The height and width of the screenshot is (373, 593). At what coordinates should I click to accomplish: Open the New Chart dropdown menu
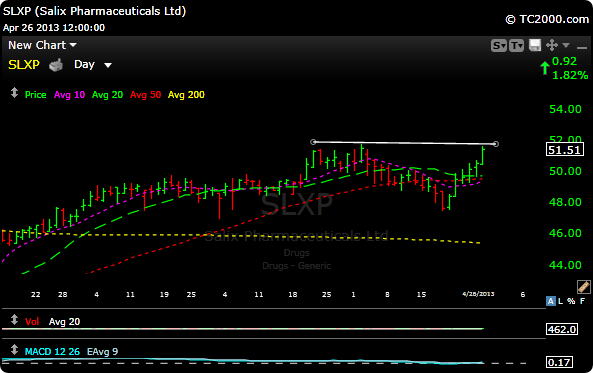pyautogui.click(x=42, y=45)
